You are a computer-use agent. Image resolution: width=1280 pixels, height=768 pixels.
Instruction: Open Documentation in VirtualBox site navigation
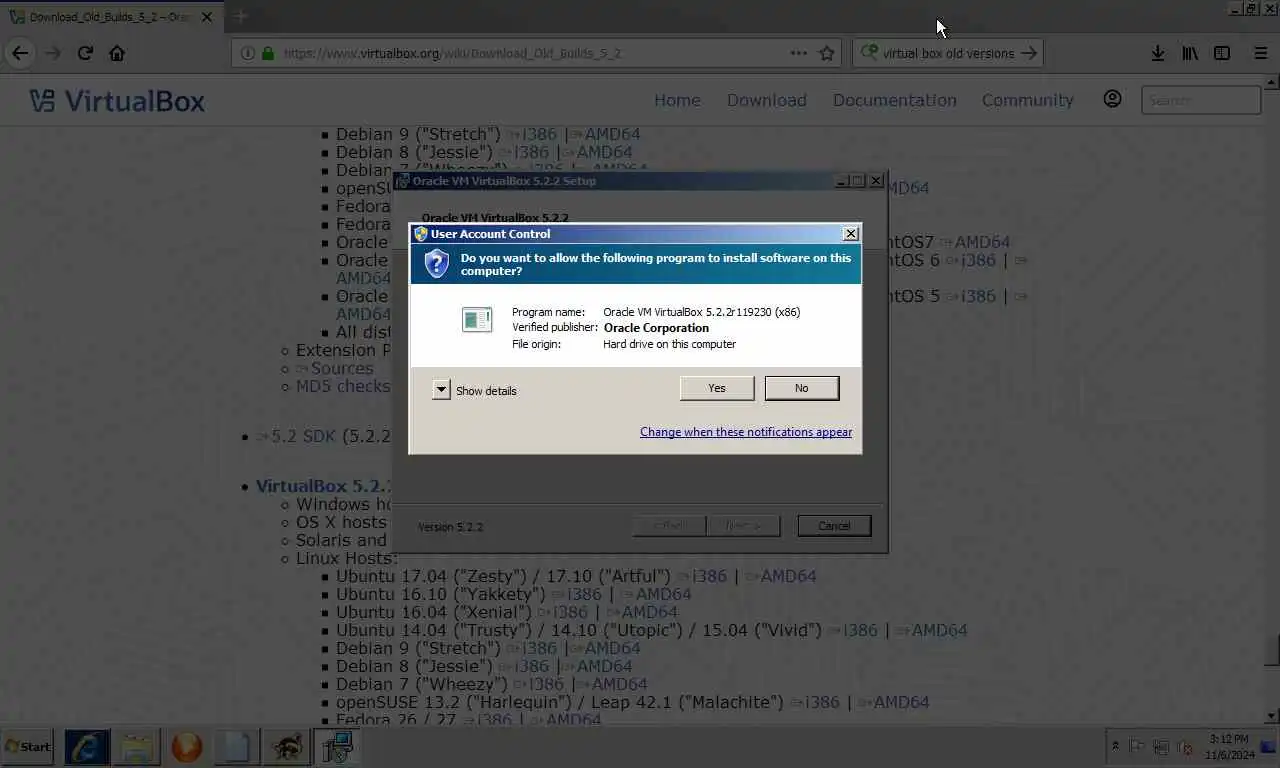895,100
